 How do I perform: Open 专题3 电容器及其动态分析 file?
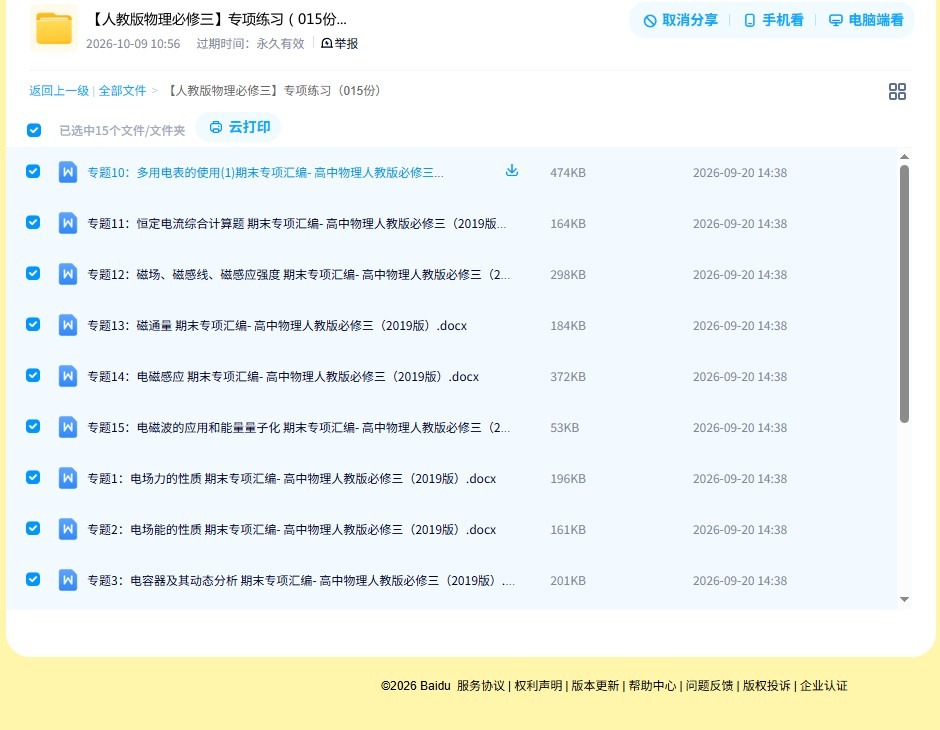pyautogui.click(x=301, y=580)
